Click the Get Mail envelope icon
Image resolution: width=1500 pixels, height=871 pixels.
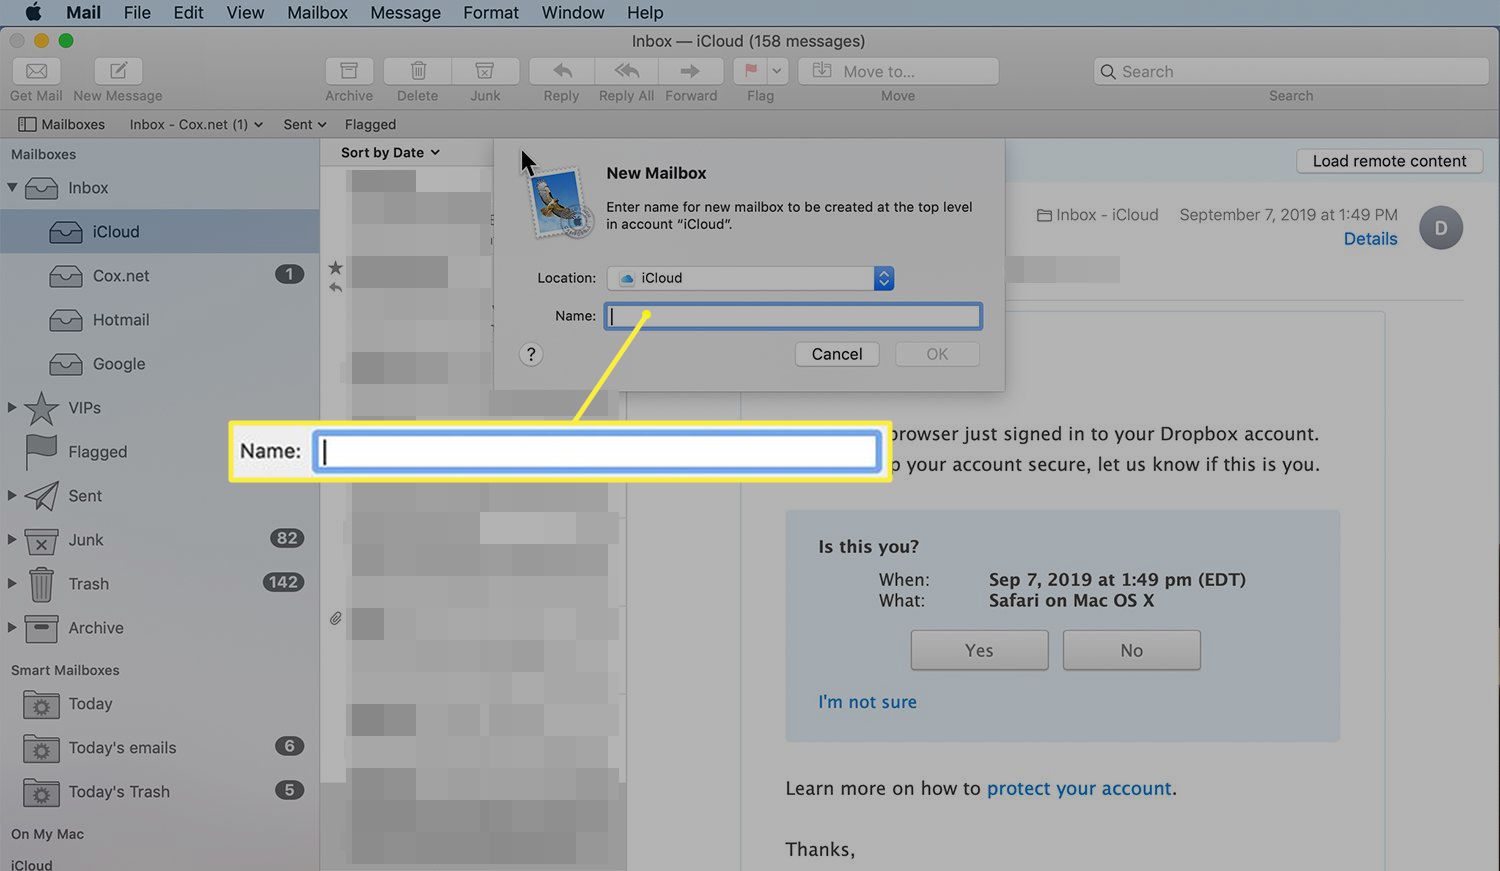pyautogui.click(x=36, y=71)
